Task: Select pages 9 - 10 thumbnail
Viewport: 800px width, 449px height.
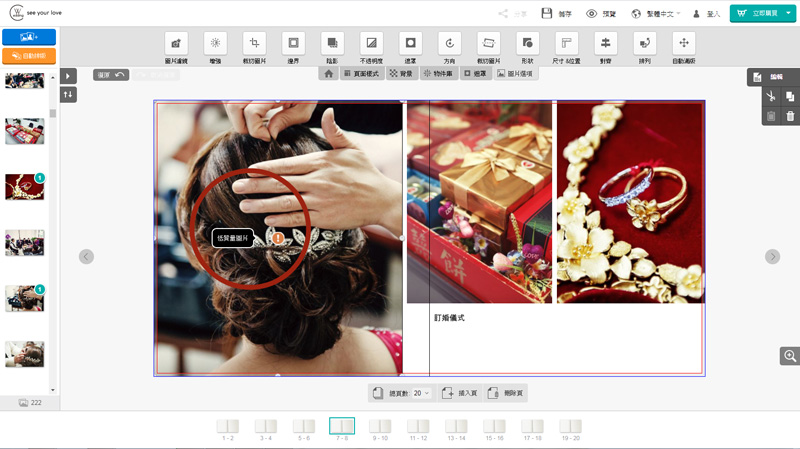Action: 380,429
